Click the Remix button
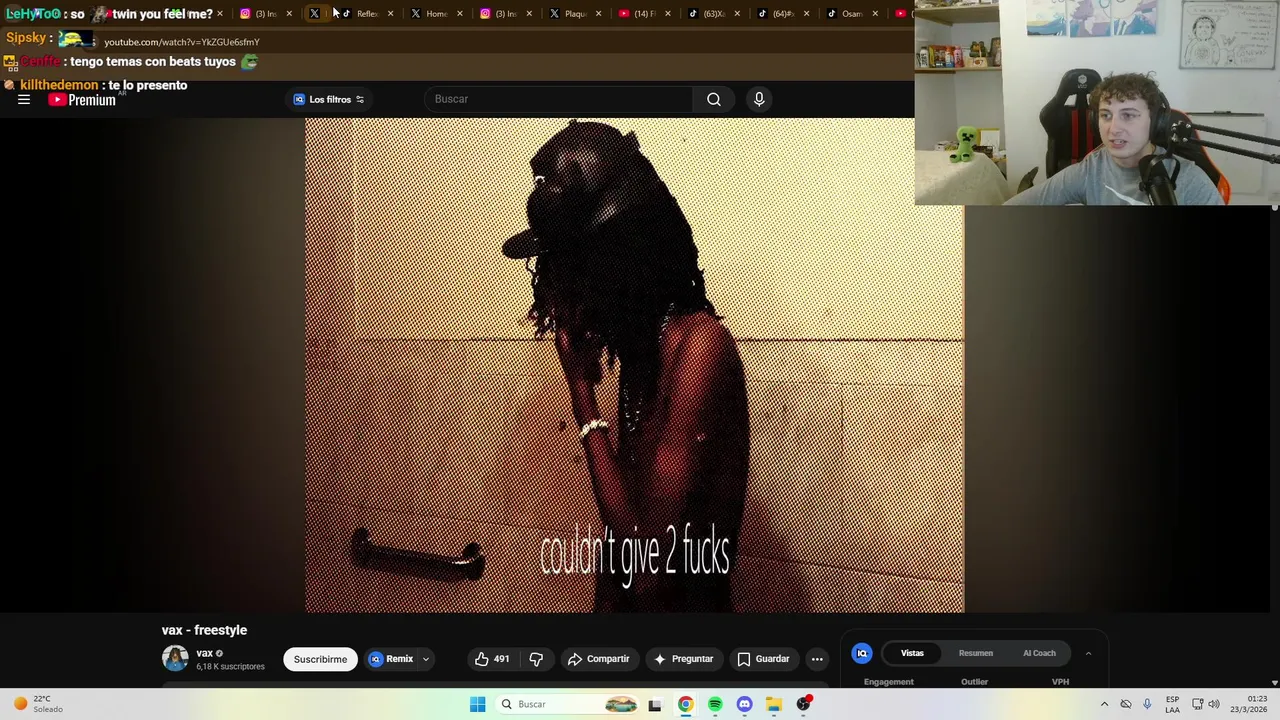This screenshot has height=720, width=1280. point(391,659)
